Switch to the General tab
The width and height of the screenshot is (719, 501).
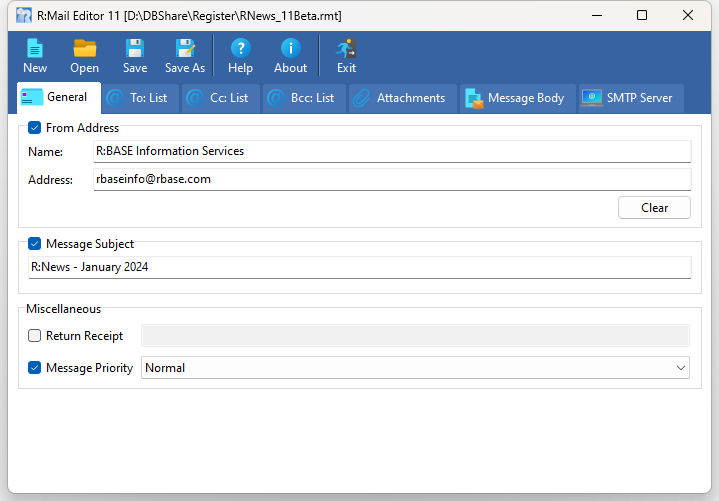pyautogui.click(x=59, y=97)
